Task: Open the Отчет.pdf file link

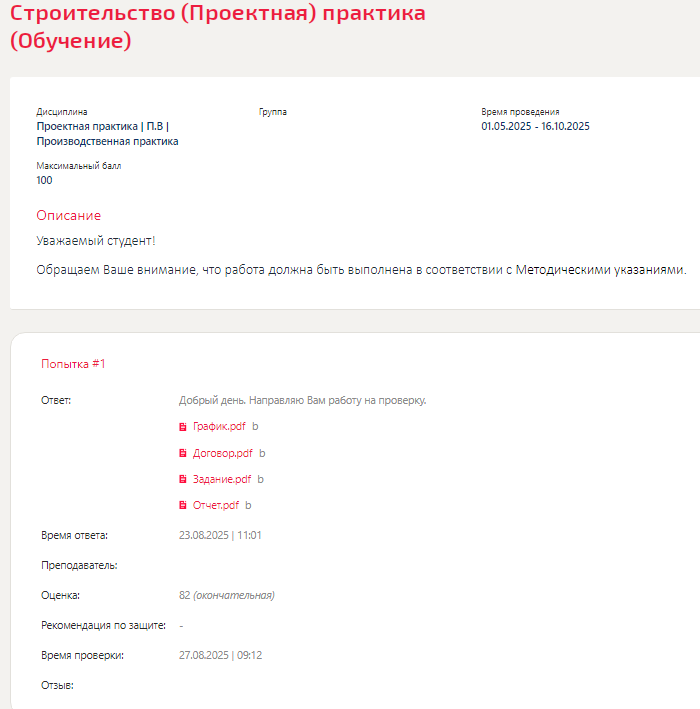Action: pyautogui.click(x=216, y=506)
